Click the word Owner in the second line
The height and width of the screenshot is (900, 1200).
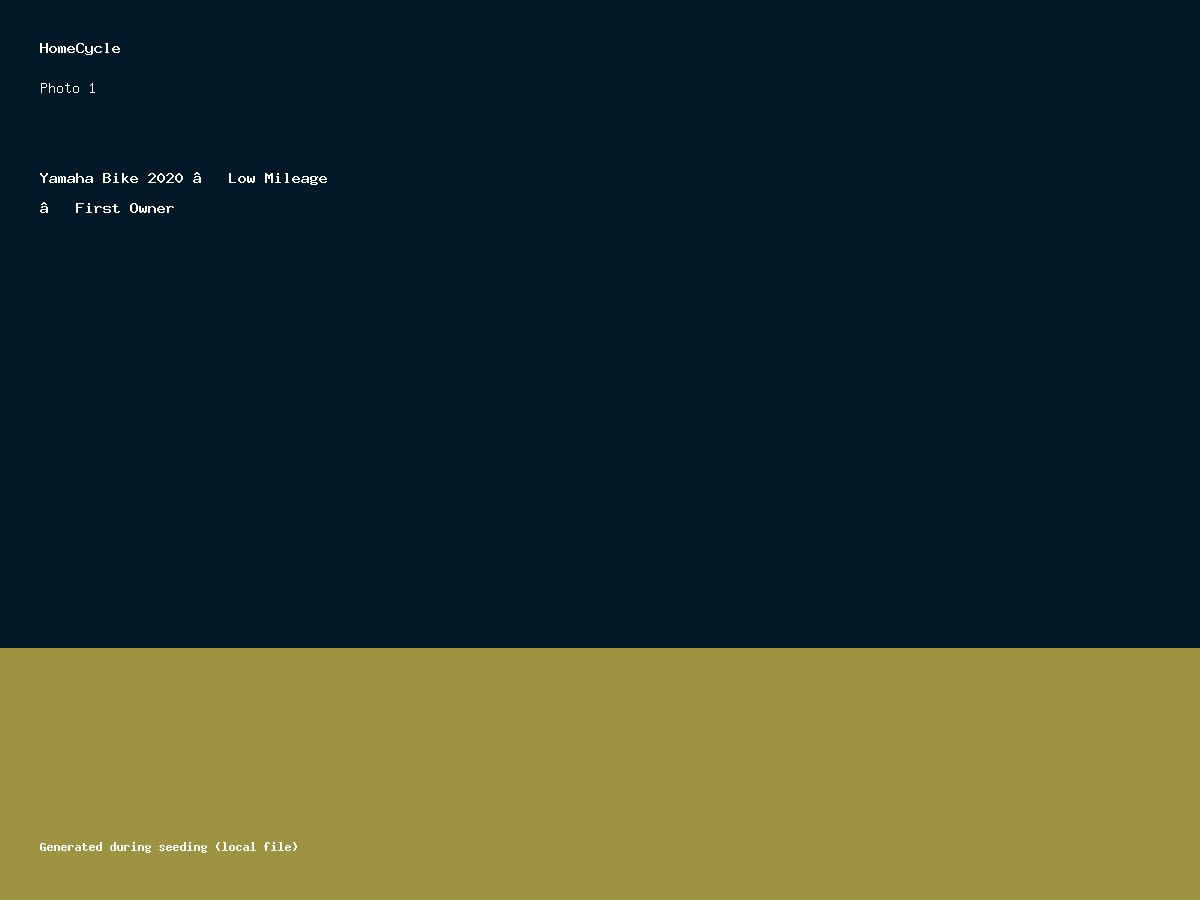pyautogui.click(x=151, y=208)
